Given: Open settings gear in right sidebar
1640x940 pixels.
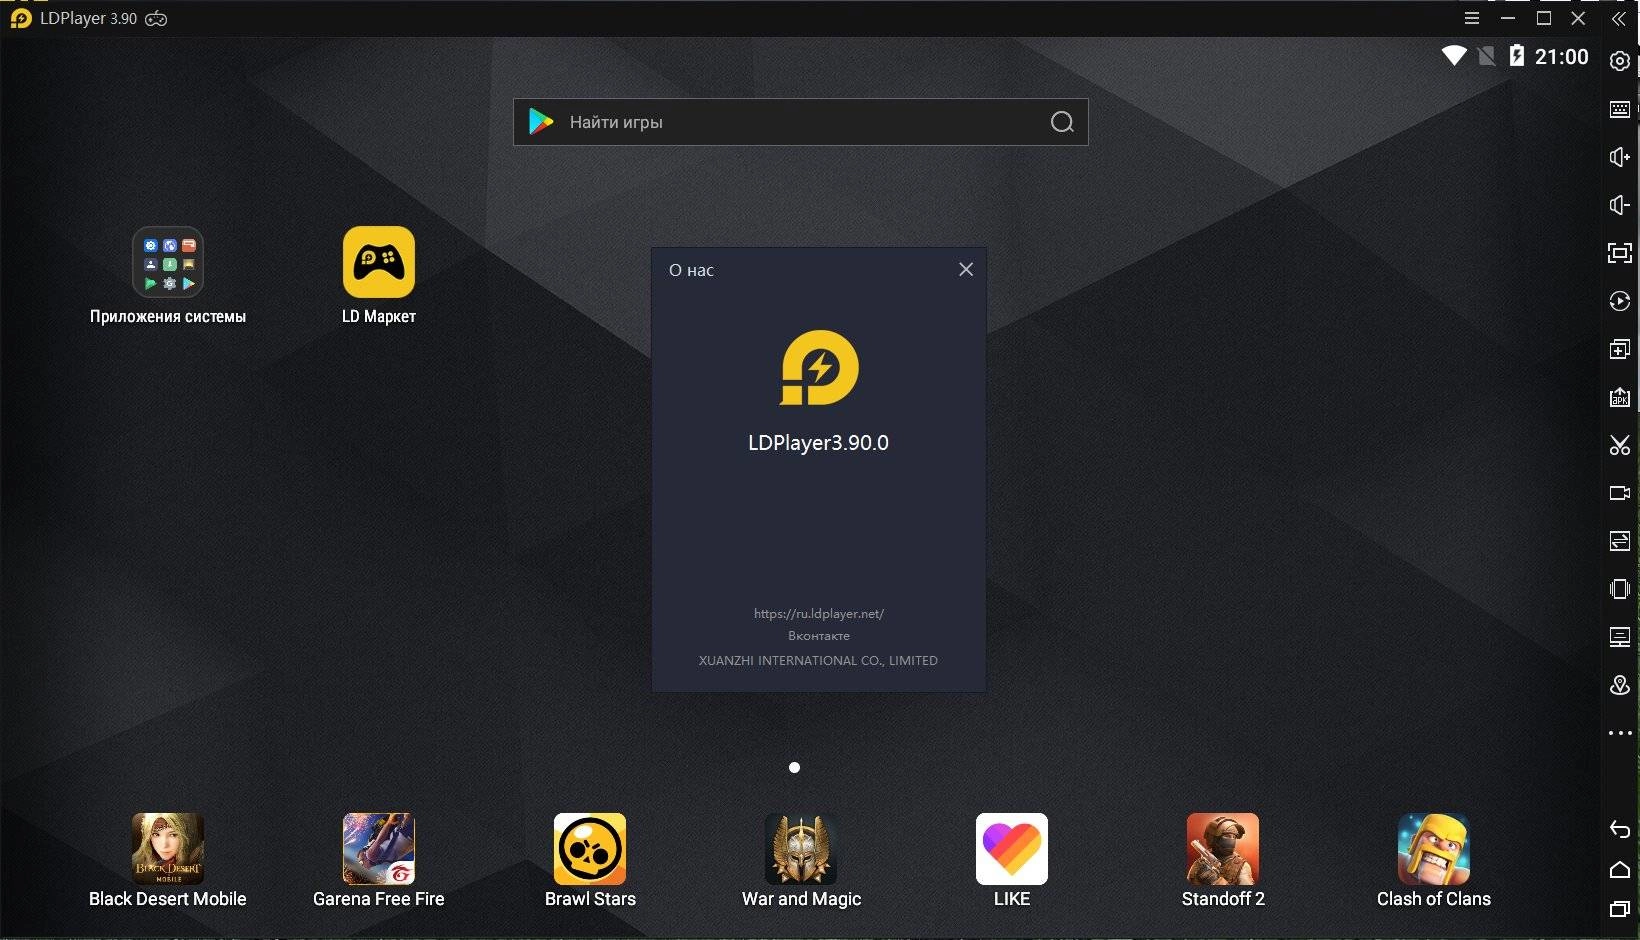Looking at the screenshot, I should click(x=1619, y=61).
